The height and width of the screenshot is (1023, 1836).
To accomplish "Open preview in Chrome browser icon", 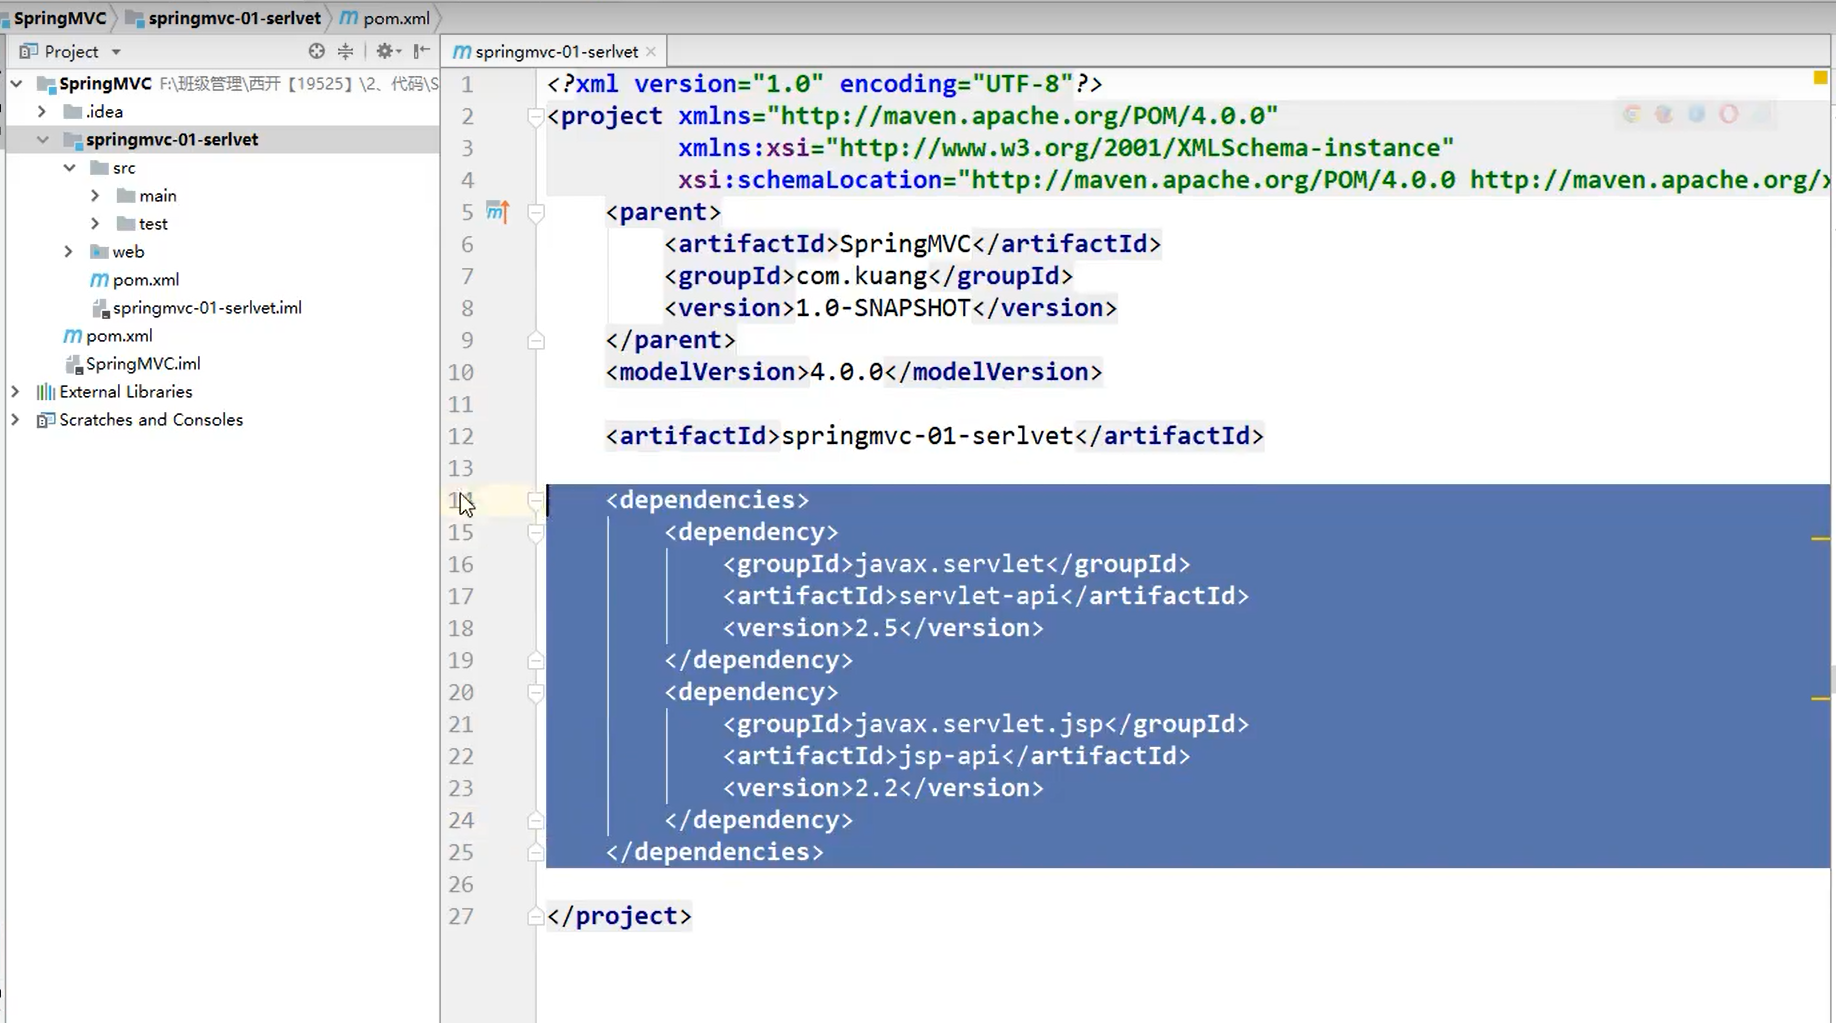I will pyautogui.click(x=1632, y=114).
